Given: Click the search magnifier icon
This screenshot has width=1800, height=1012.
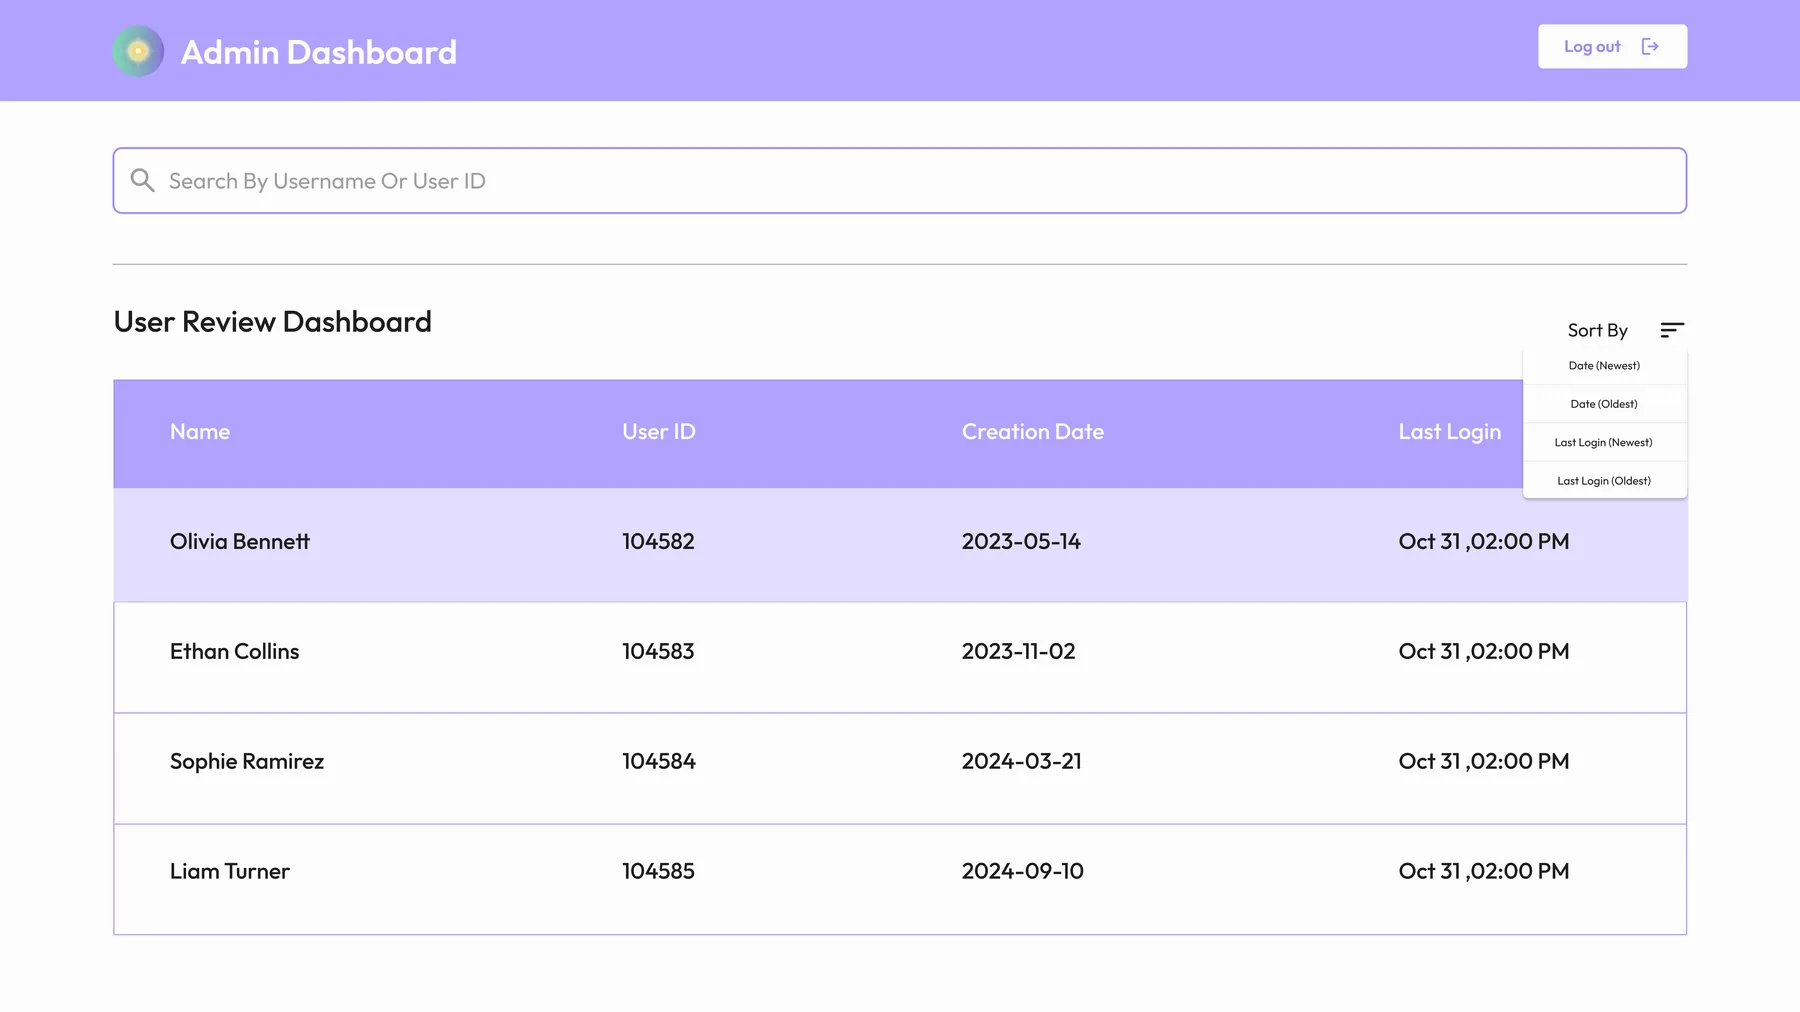Looking at the screenshot, I should (x=143, y=180).
